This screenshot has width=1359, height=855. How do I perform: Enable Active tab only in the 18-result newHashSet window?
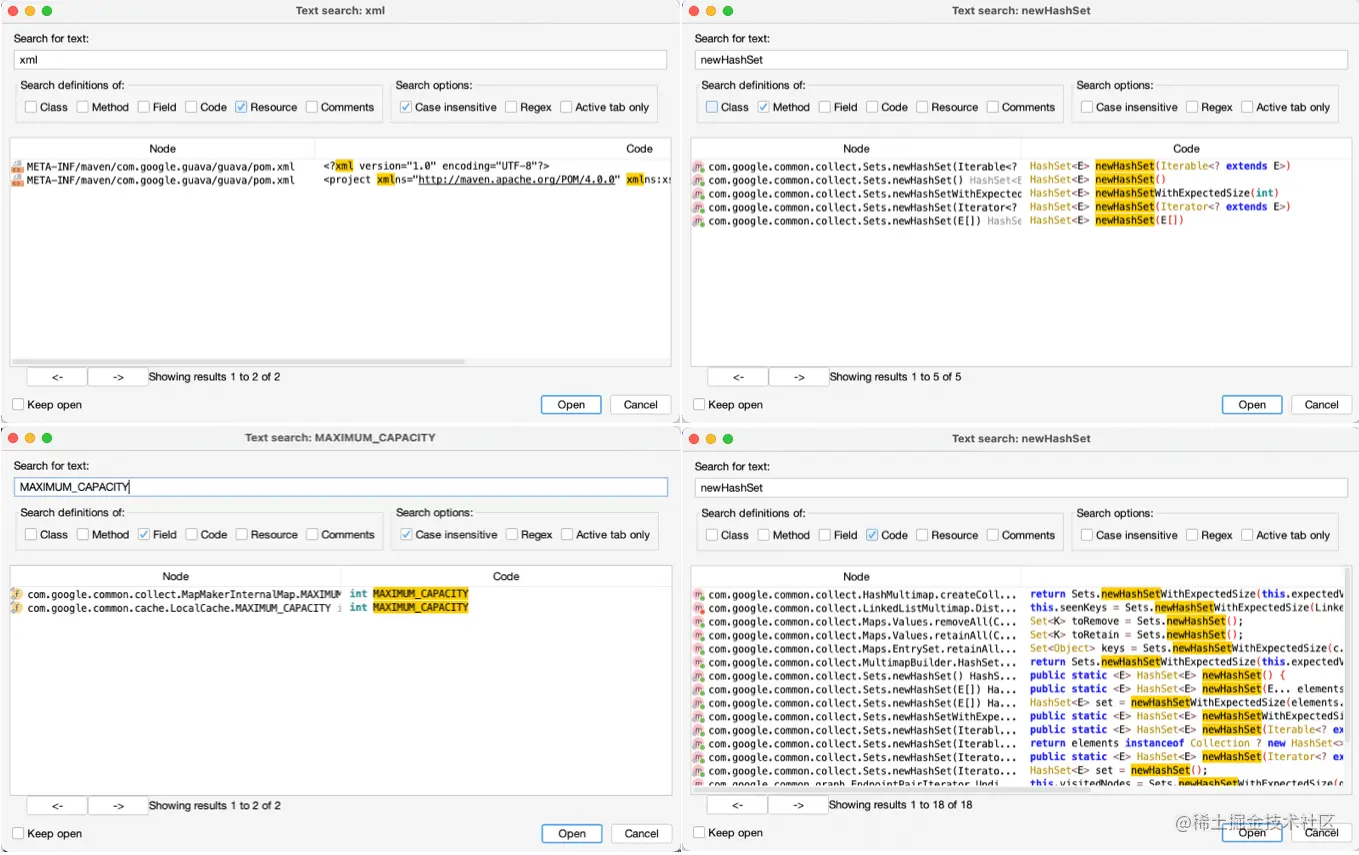point(1247,535)
